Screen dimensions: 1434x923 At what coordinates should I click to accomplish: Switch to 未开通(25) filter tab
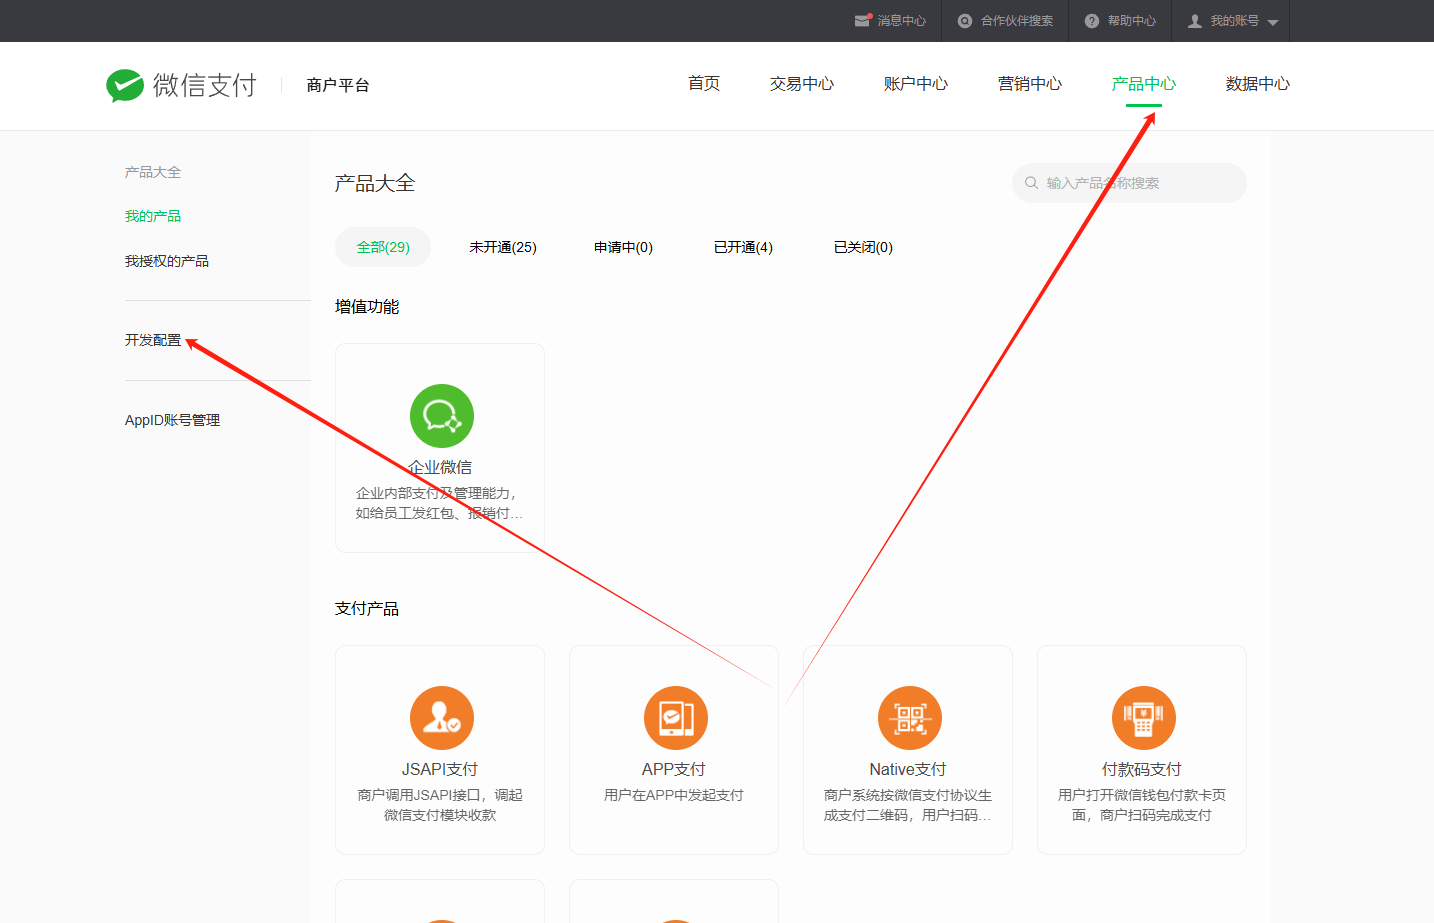tap(503, 247)
